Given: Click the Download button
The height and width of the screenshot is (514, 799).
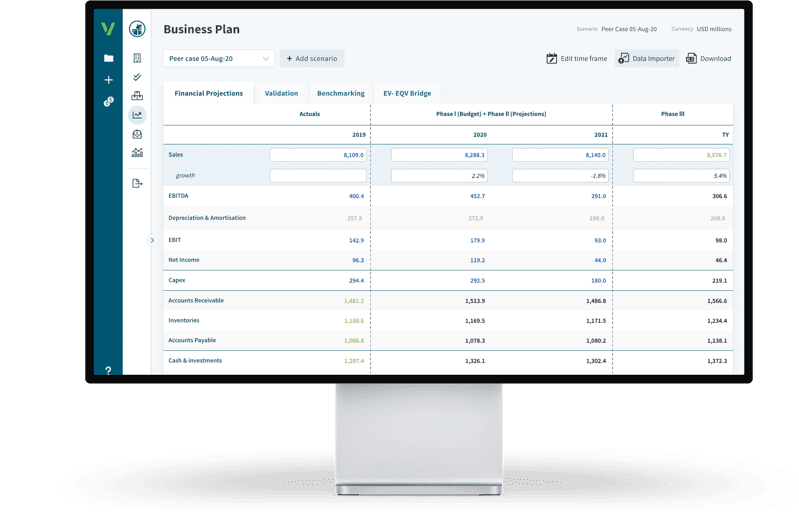Looking at the screenshot, I should 708,59.
